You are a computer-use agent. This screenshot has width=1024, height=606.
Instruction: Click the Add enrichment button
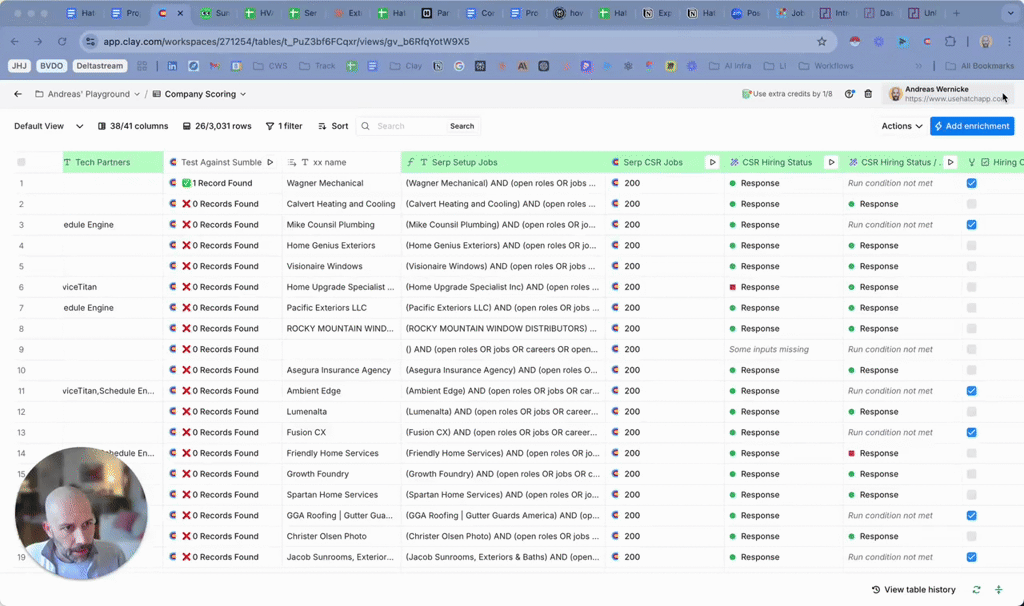(x=971, y=126)
